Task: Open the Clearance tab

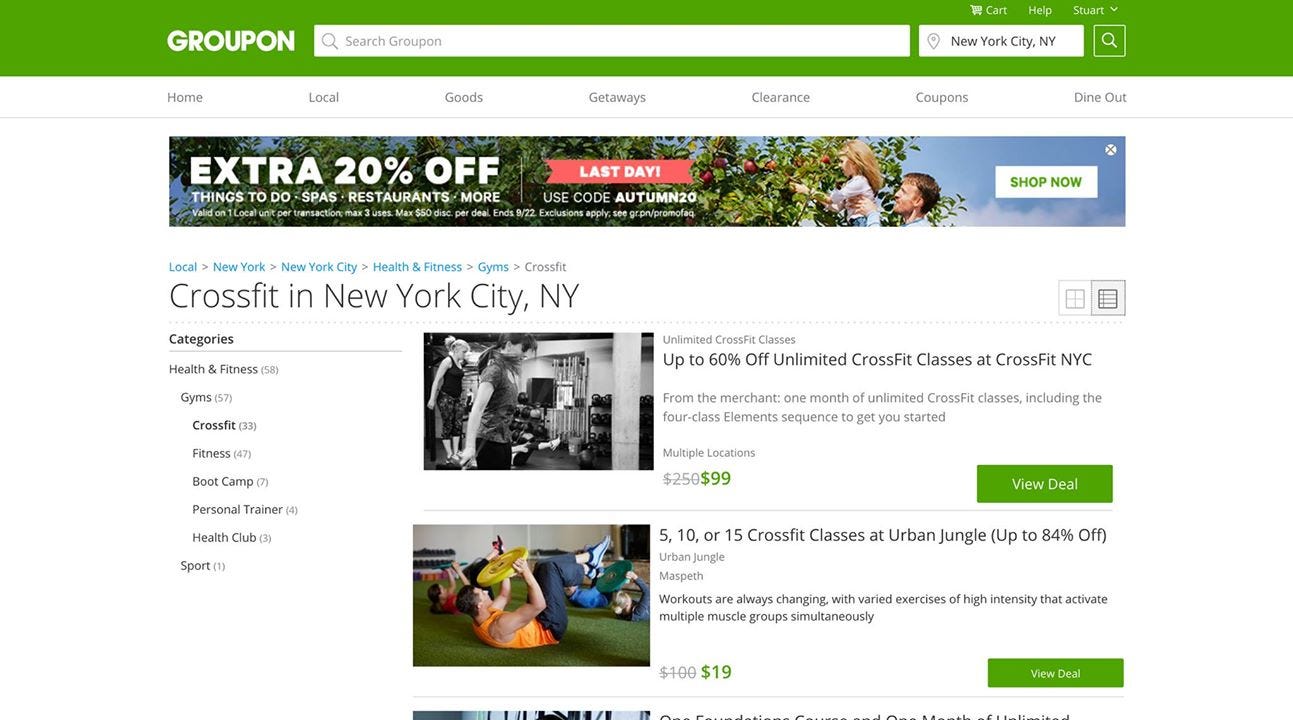Action: [x=781, y=97]
